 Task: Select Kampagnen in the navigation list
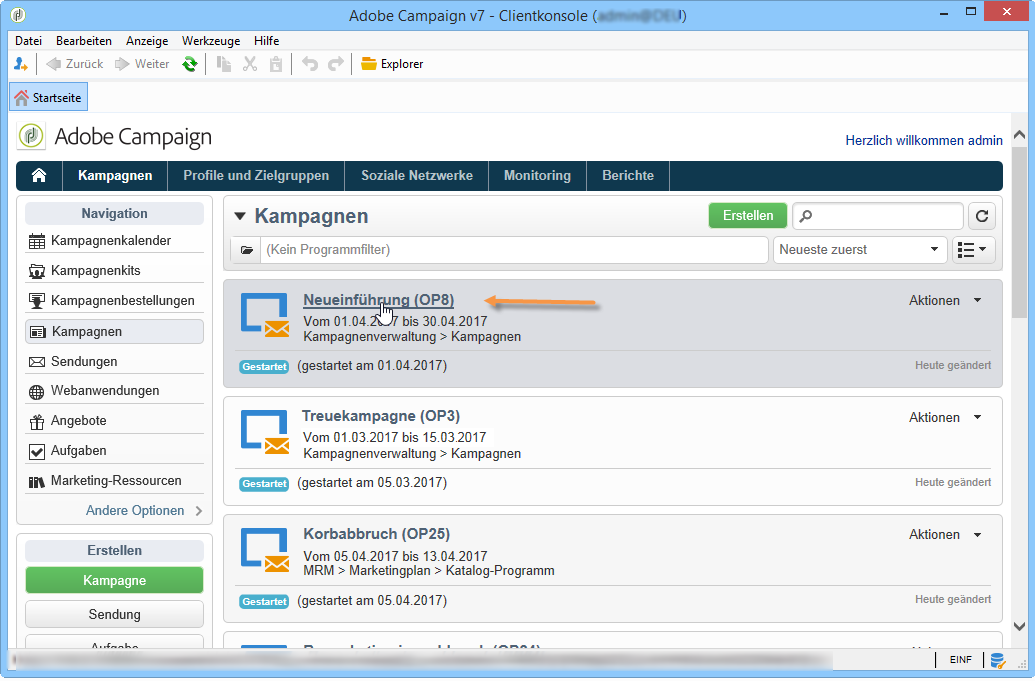[114, 332]
